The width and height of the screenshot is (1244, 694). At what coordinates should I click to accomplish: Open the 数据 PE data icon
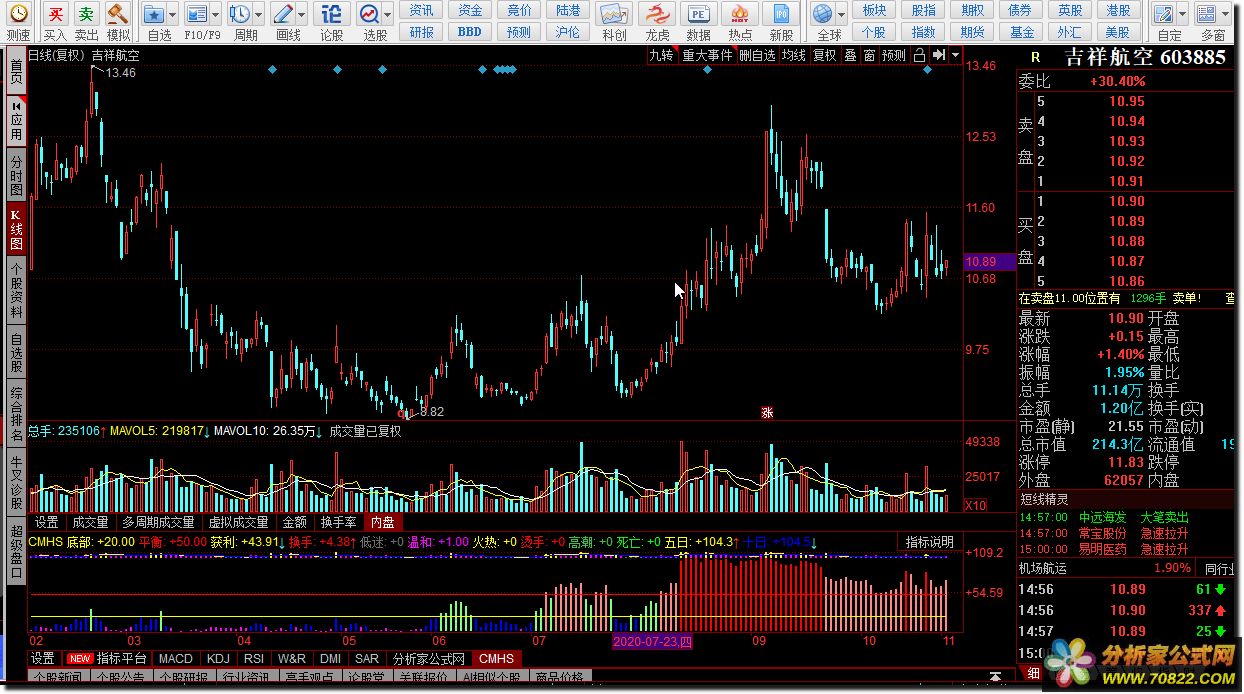(x=698, y=14)
